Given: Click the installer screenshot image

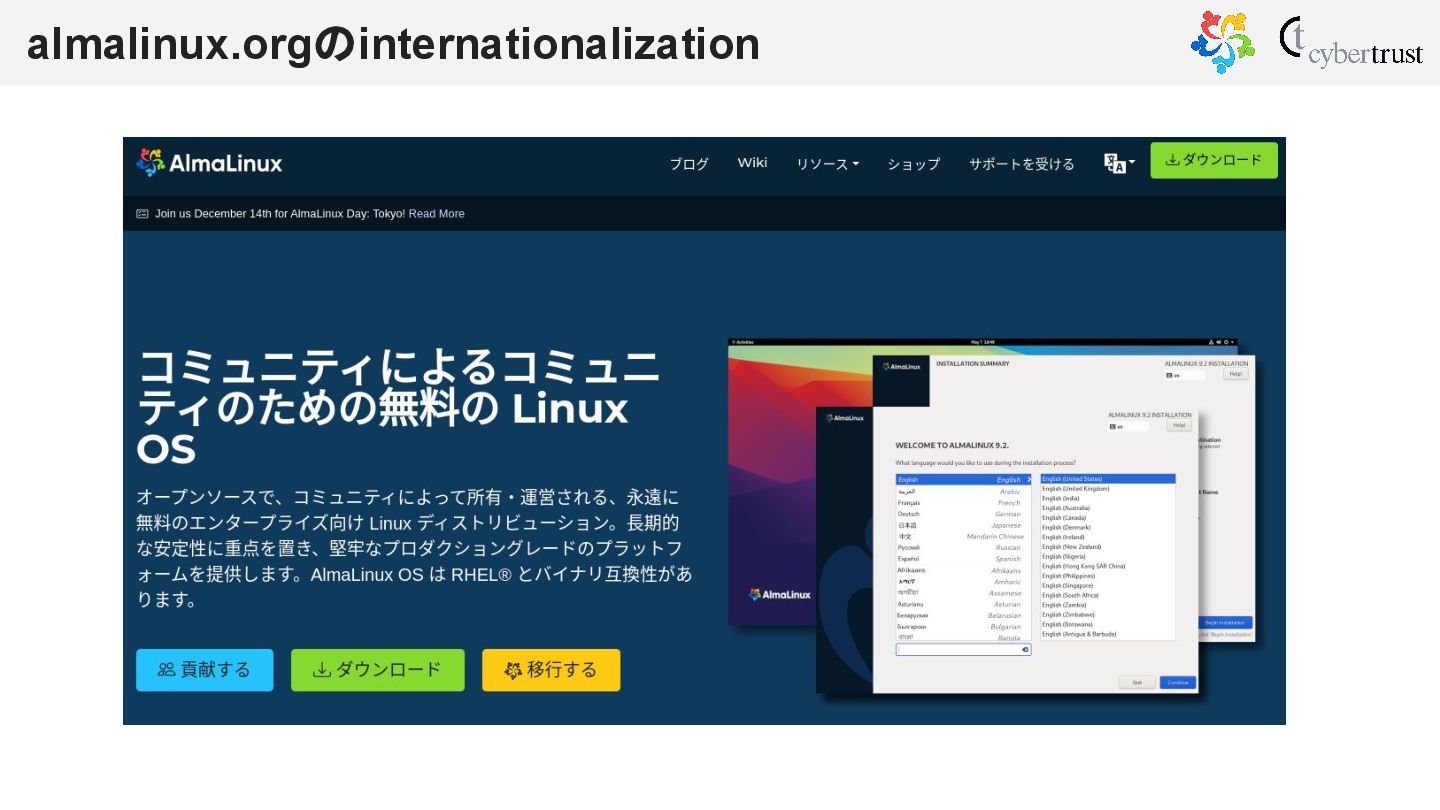Looking at the screenshot, I should click(992, 519).
